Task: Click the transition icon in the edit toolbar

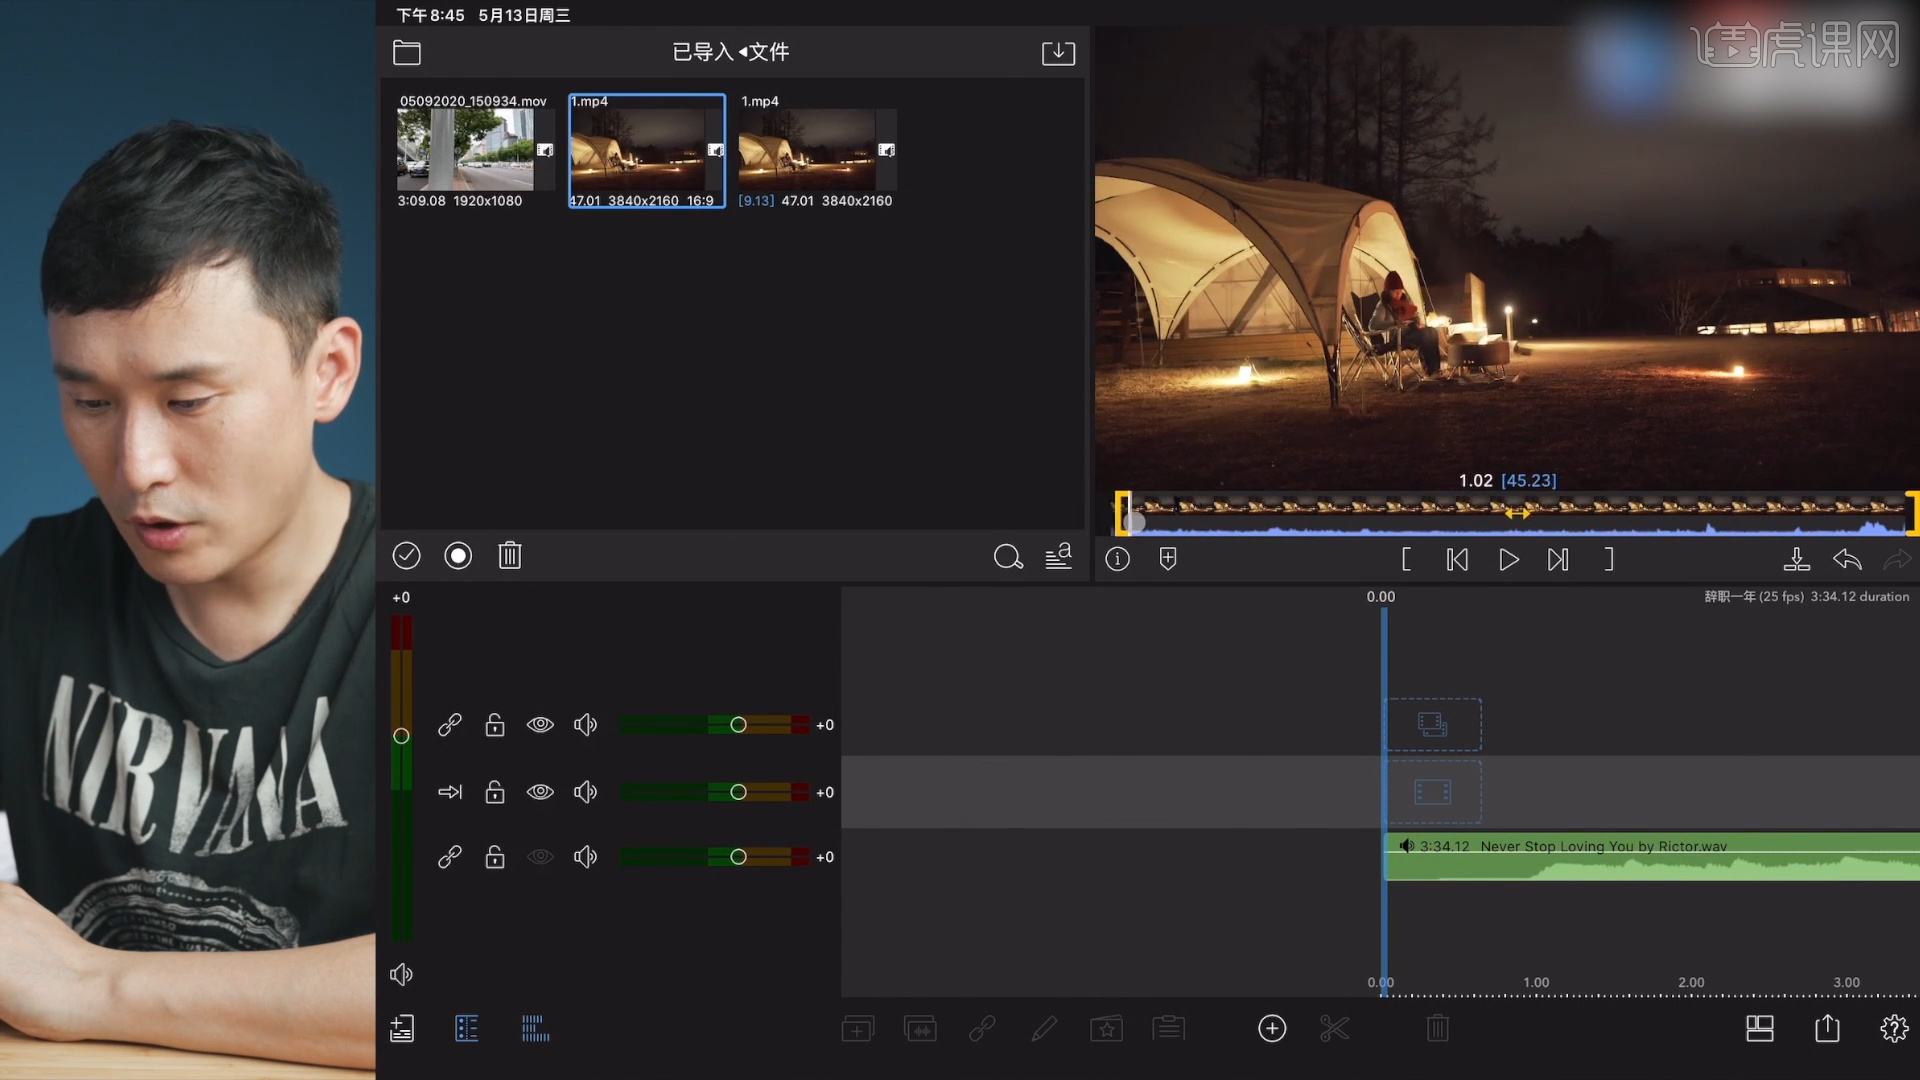Action: point(920,1028)
